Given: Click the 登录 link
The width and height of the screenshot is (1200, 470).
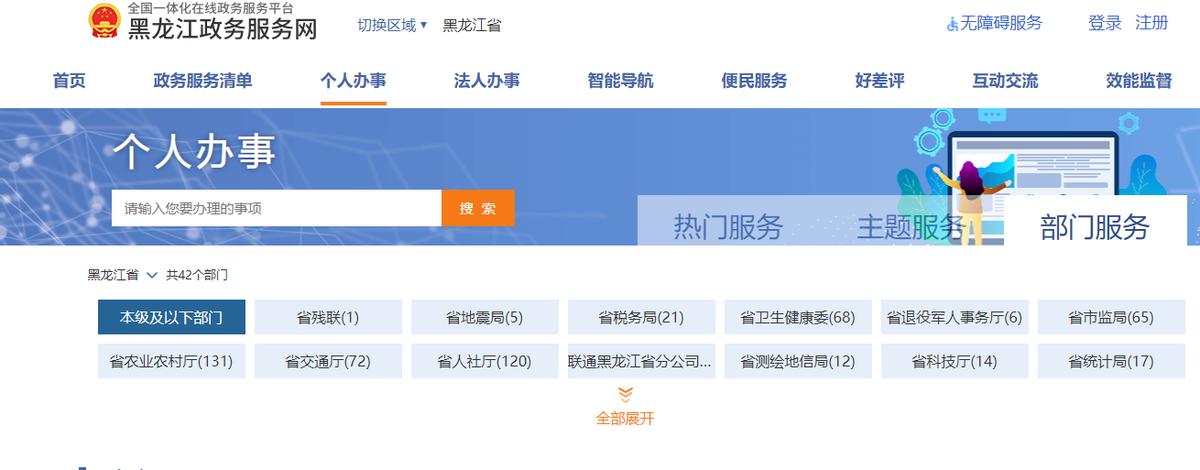Looking at the screenshot, I should coord(1105,23).
